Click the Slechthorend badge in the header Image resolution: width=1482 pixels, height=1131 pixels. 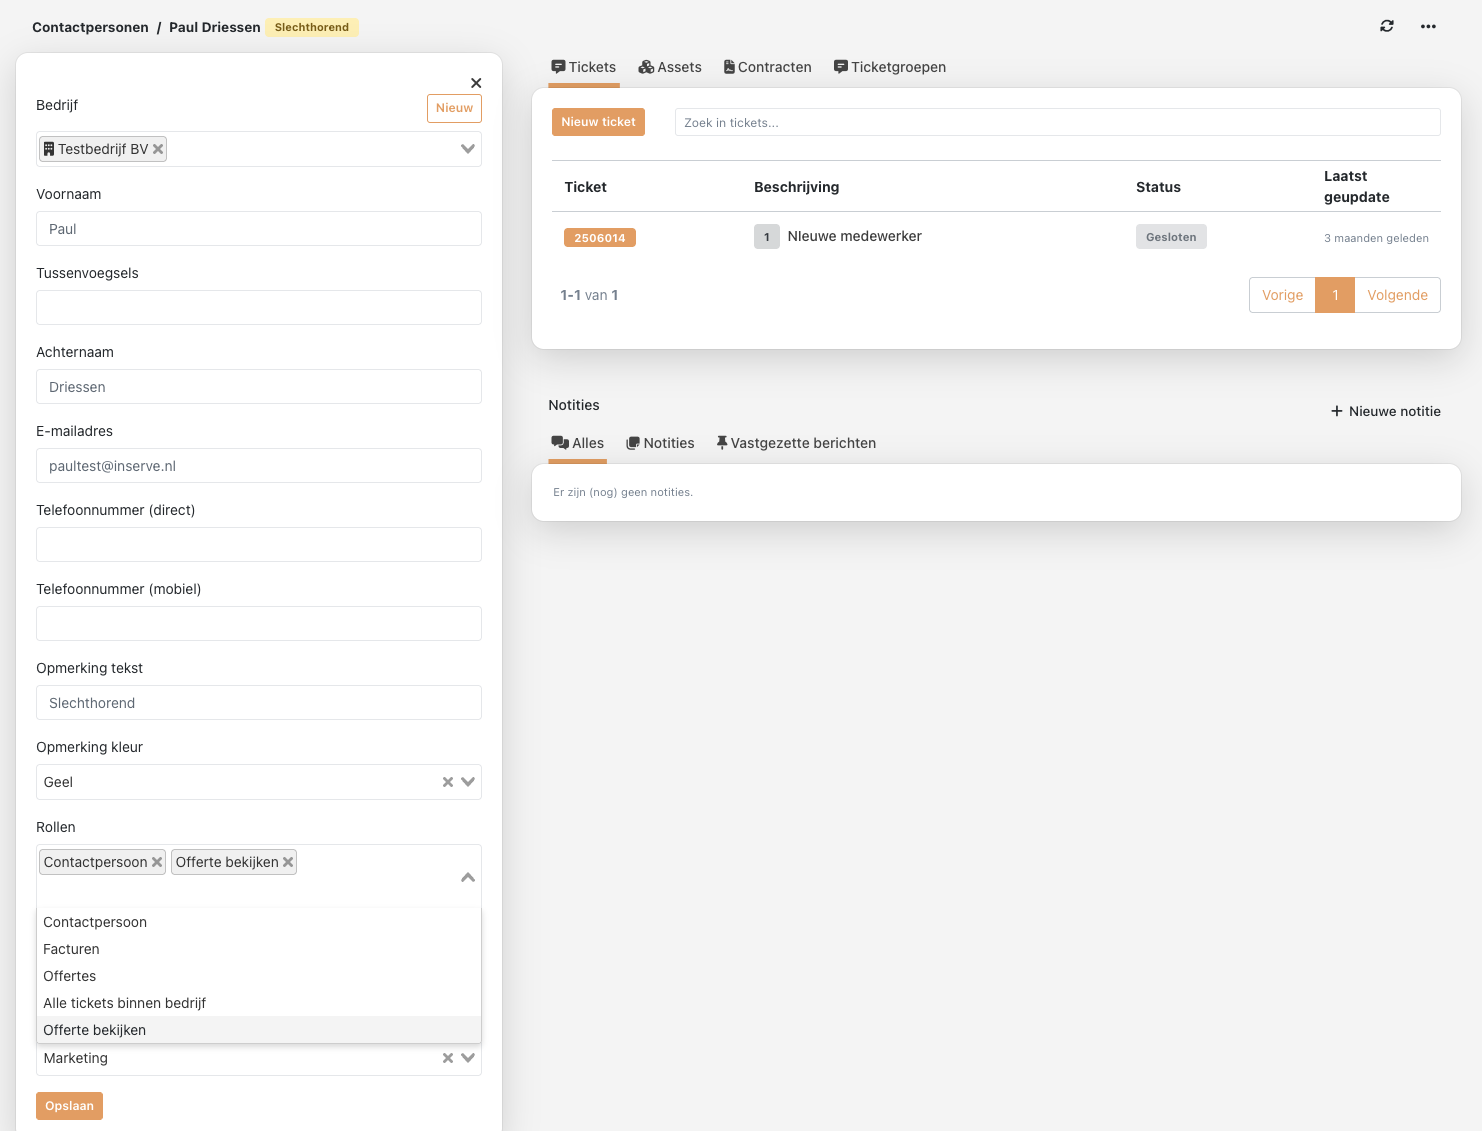click(312, 27)
